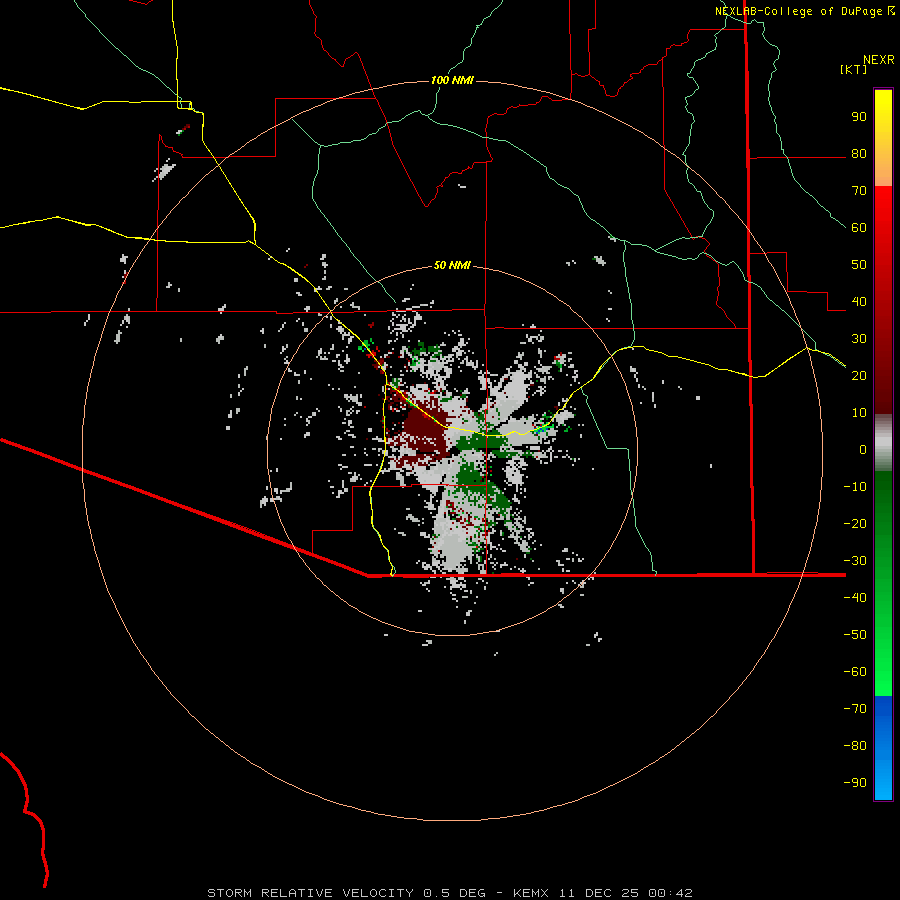Click the 80 value on velocity scale

(x=859, y=153)
